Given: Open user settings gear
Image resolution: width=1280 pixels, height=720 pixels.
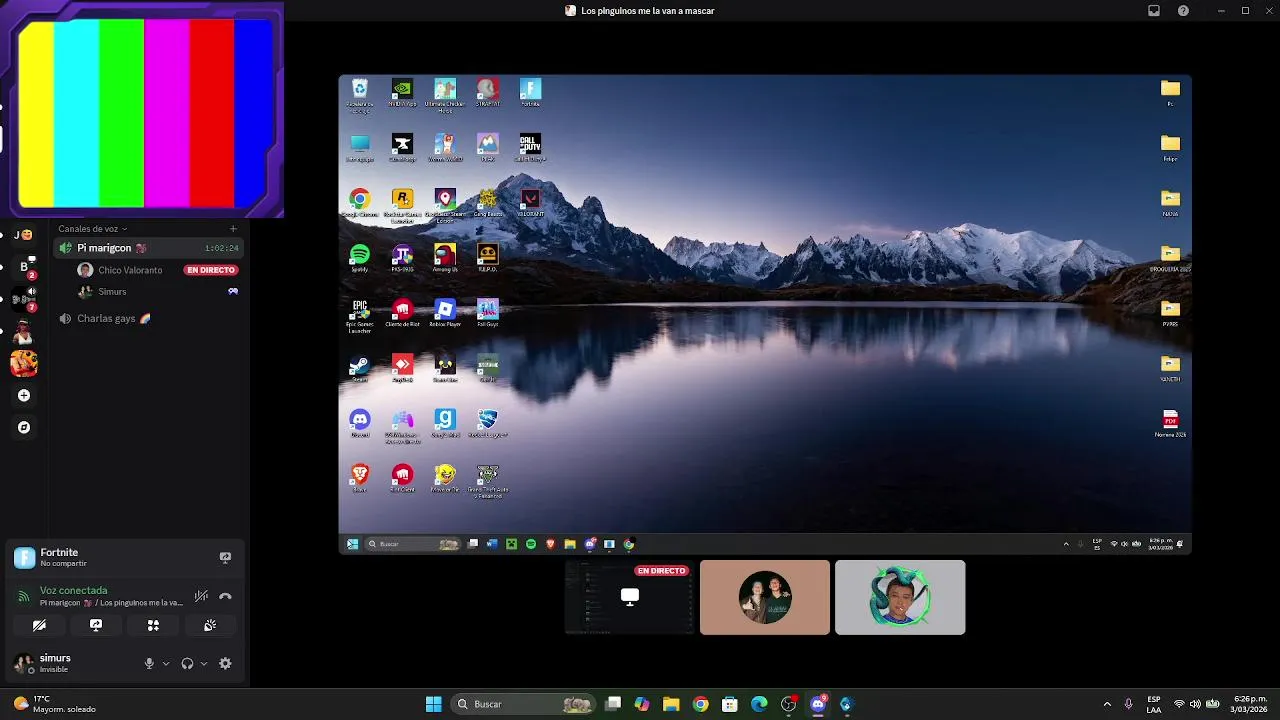Looking at the screenshot, I should (x=225, y=663).
